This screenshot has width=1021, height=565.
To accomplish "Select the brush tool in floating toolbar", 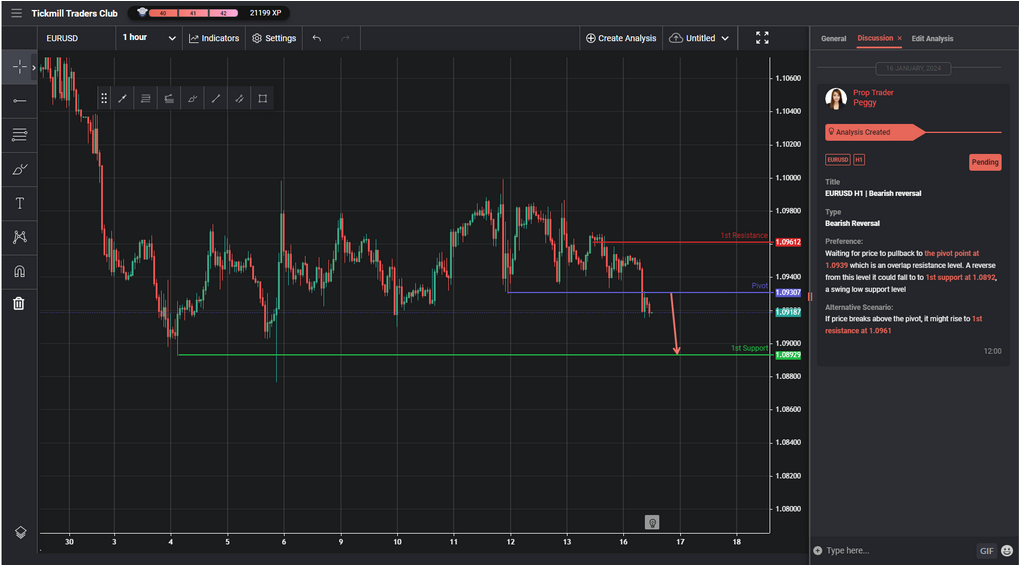I will coord(192,98).
